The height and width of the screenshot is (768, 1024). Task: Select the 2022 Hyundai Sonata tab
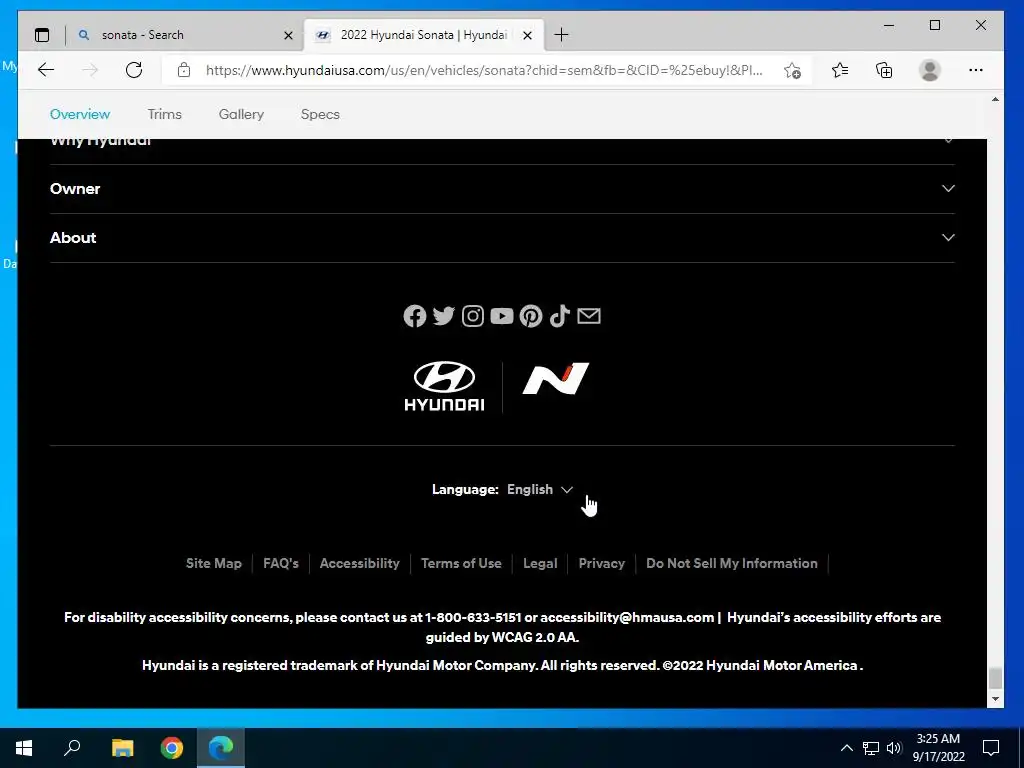coord(424,35)
